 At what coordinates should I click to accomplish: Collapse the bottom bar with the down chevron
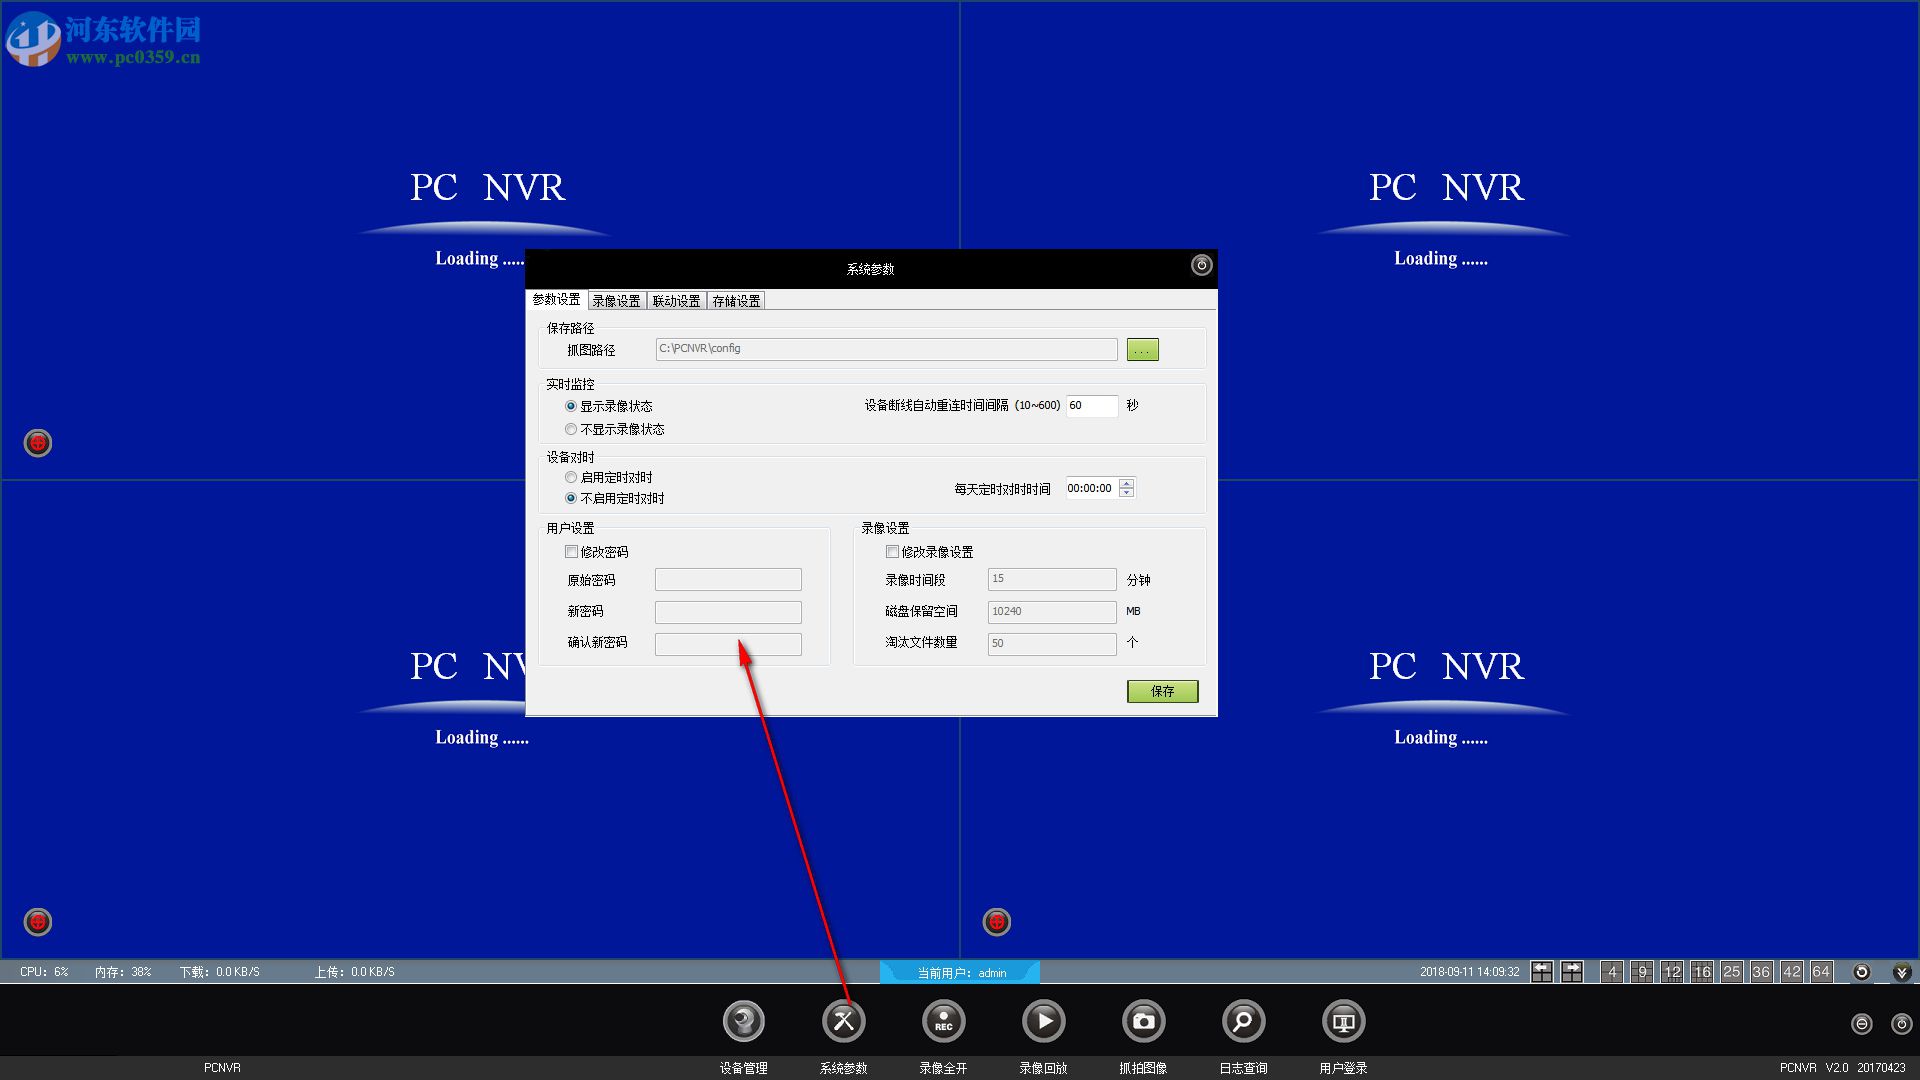coord(1899,971)
